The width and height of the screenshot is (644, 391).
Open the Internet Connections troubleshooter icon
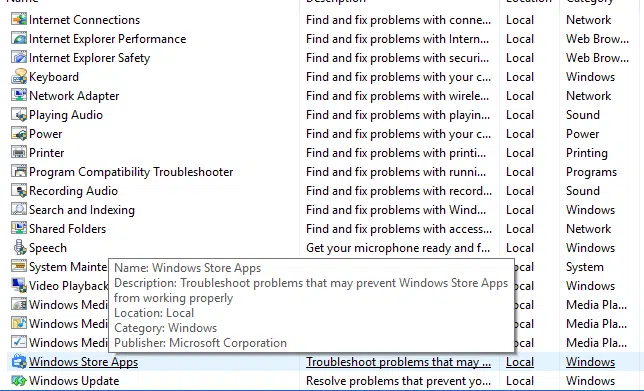[x=19, y=19]
